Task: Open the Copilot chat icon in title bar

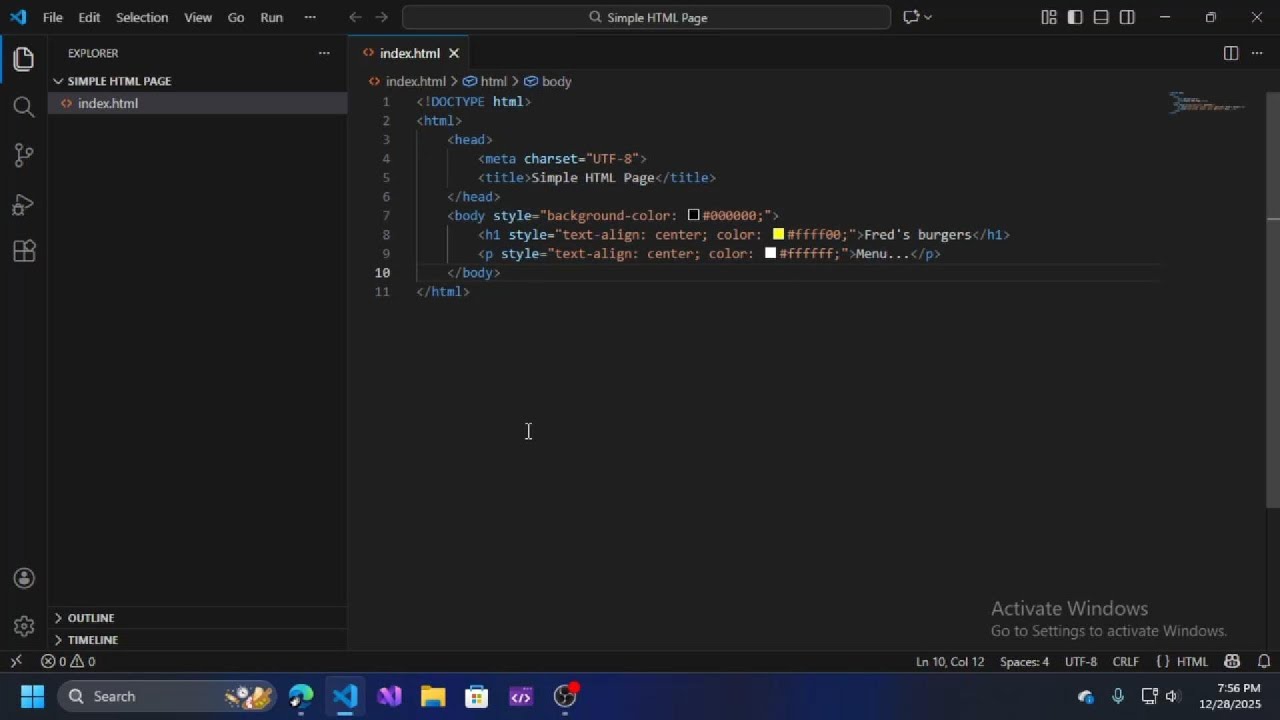Action: tap(911, 17)
